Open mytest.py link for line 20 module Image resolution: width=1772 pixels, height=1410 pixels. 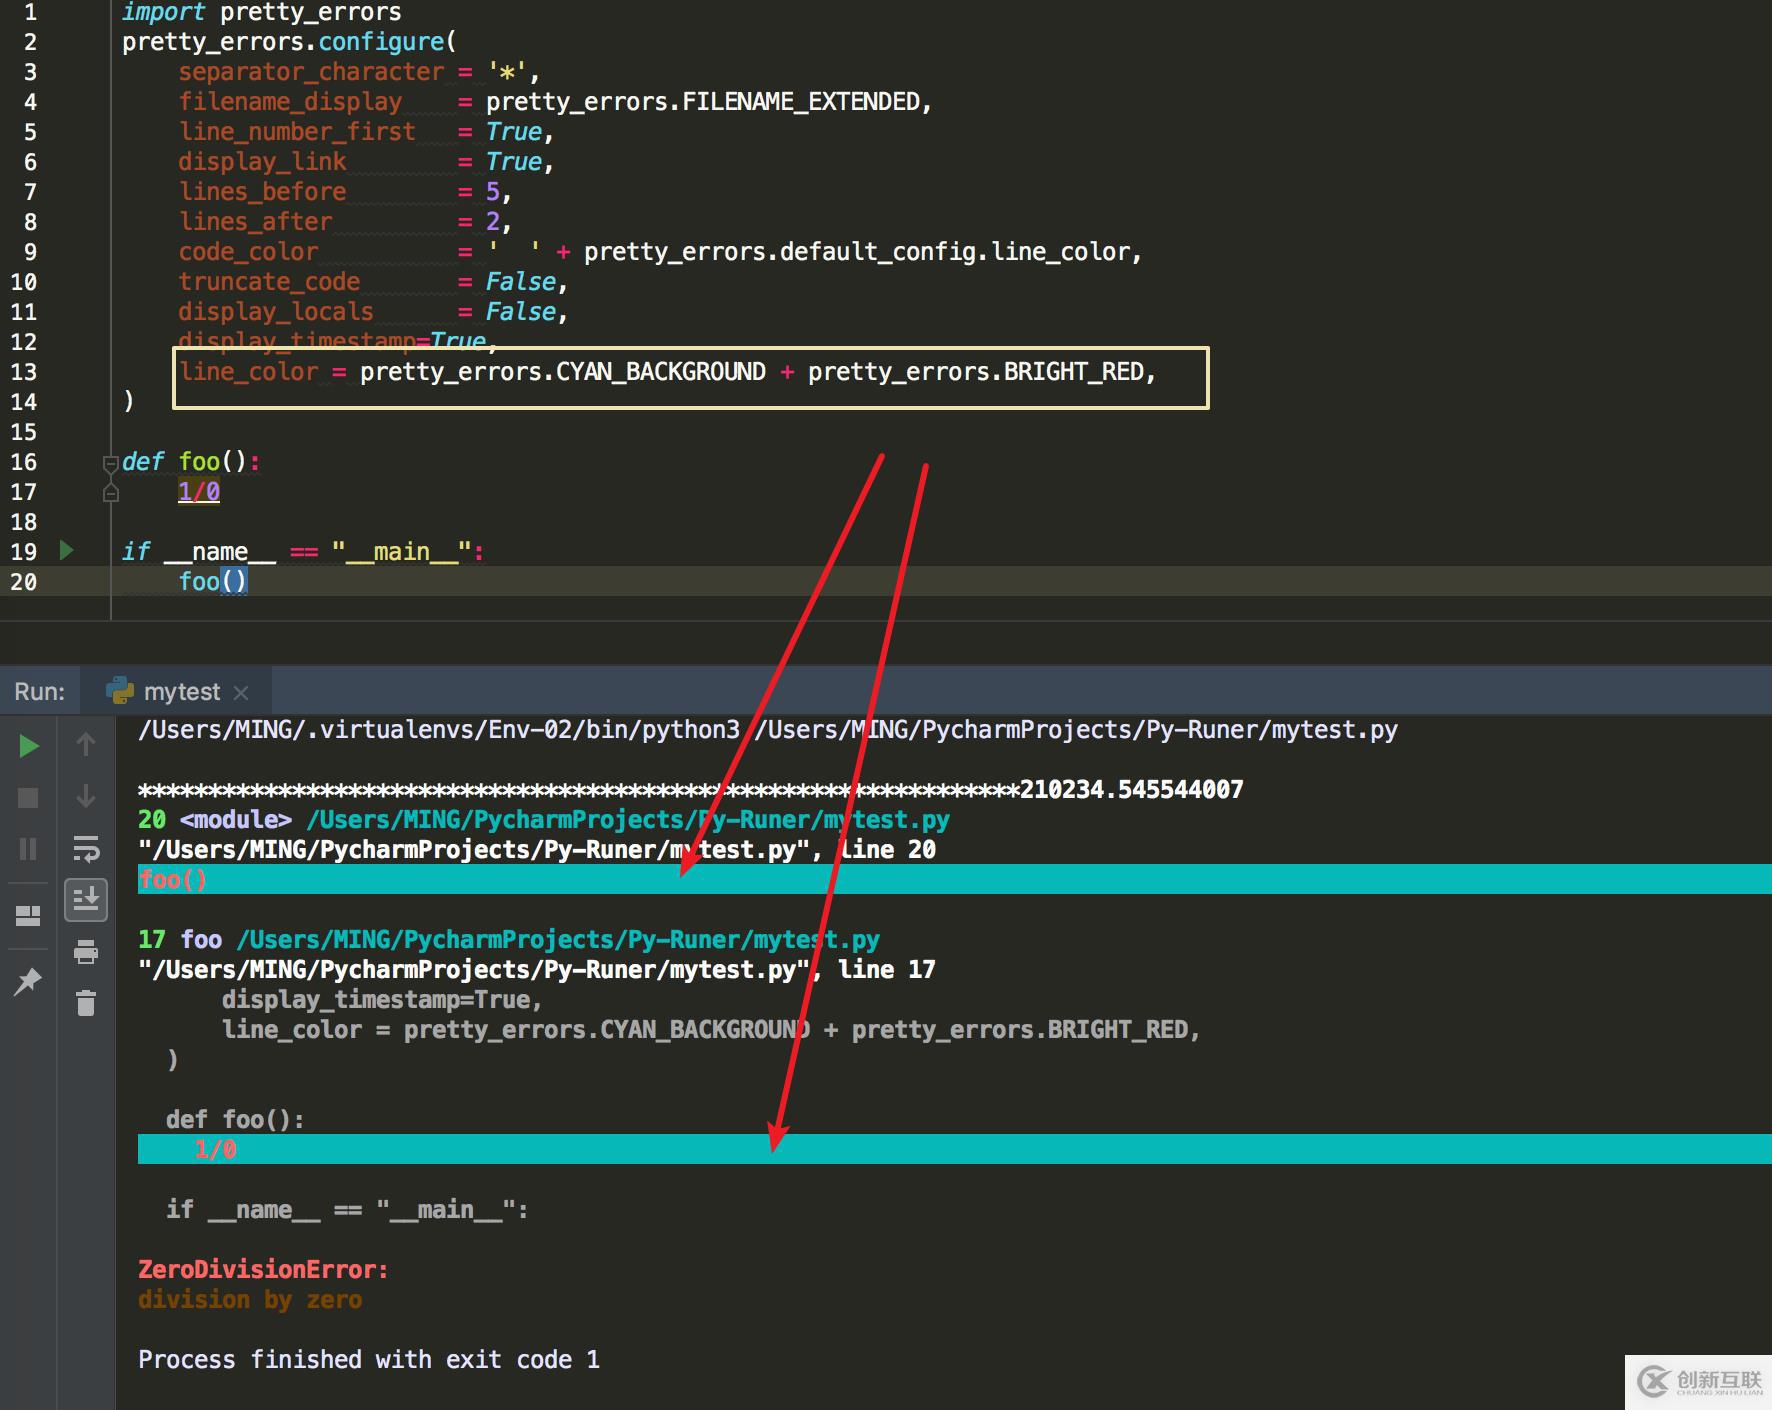[628, 820]
